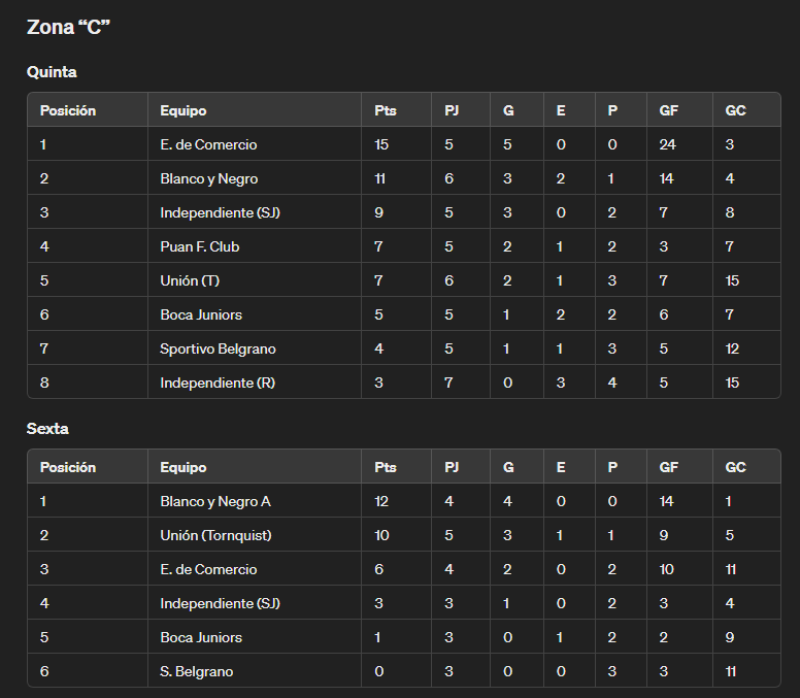The image size is (800, 698).
Task: Select the Unión (T) row in Quinta
Action: click(404, 280)
